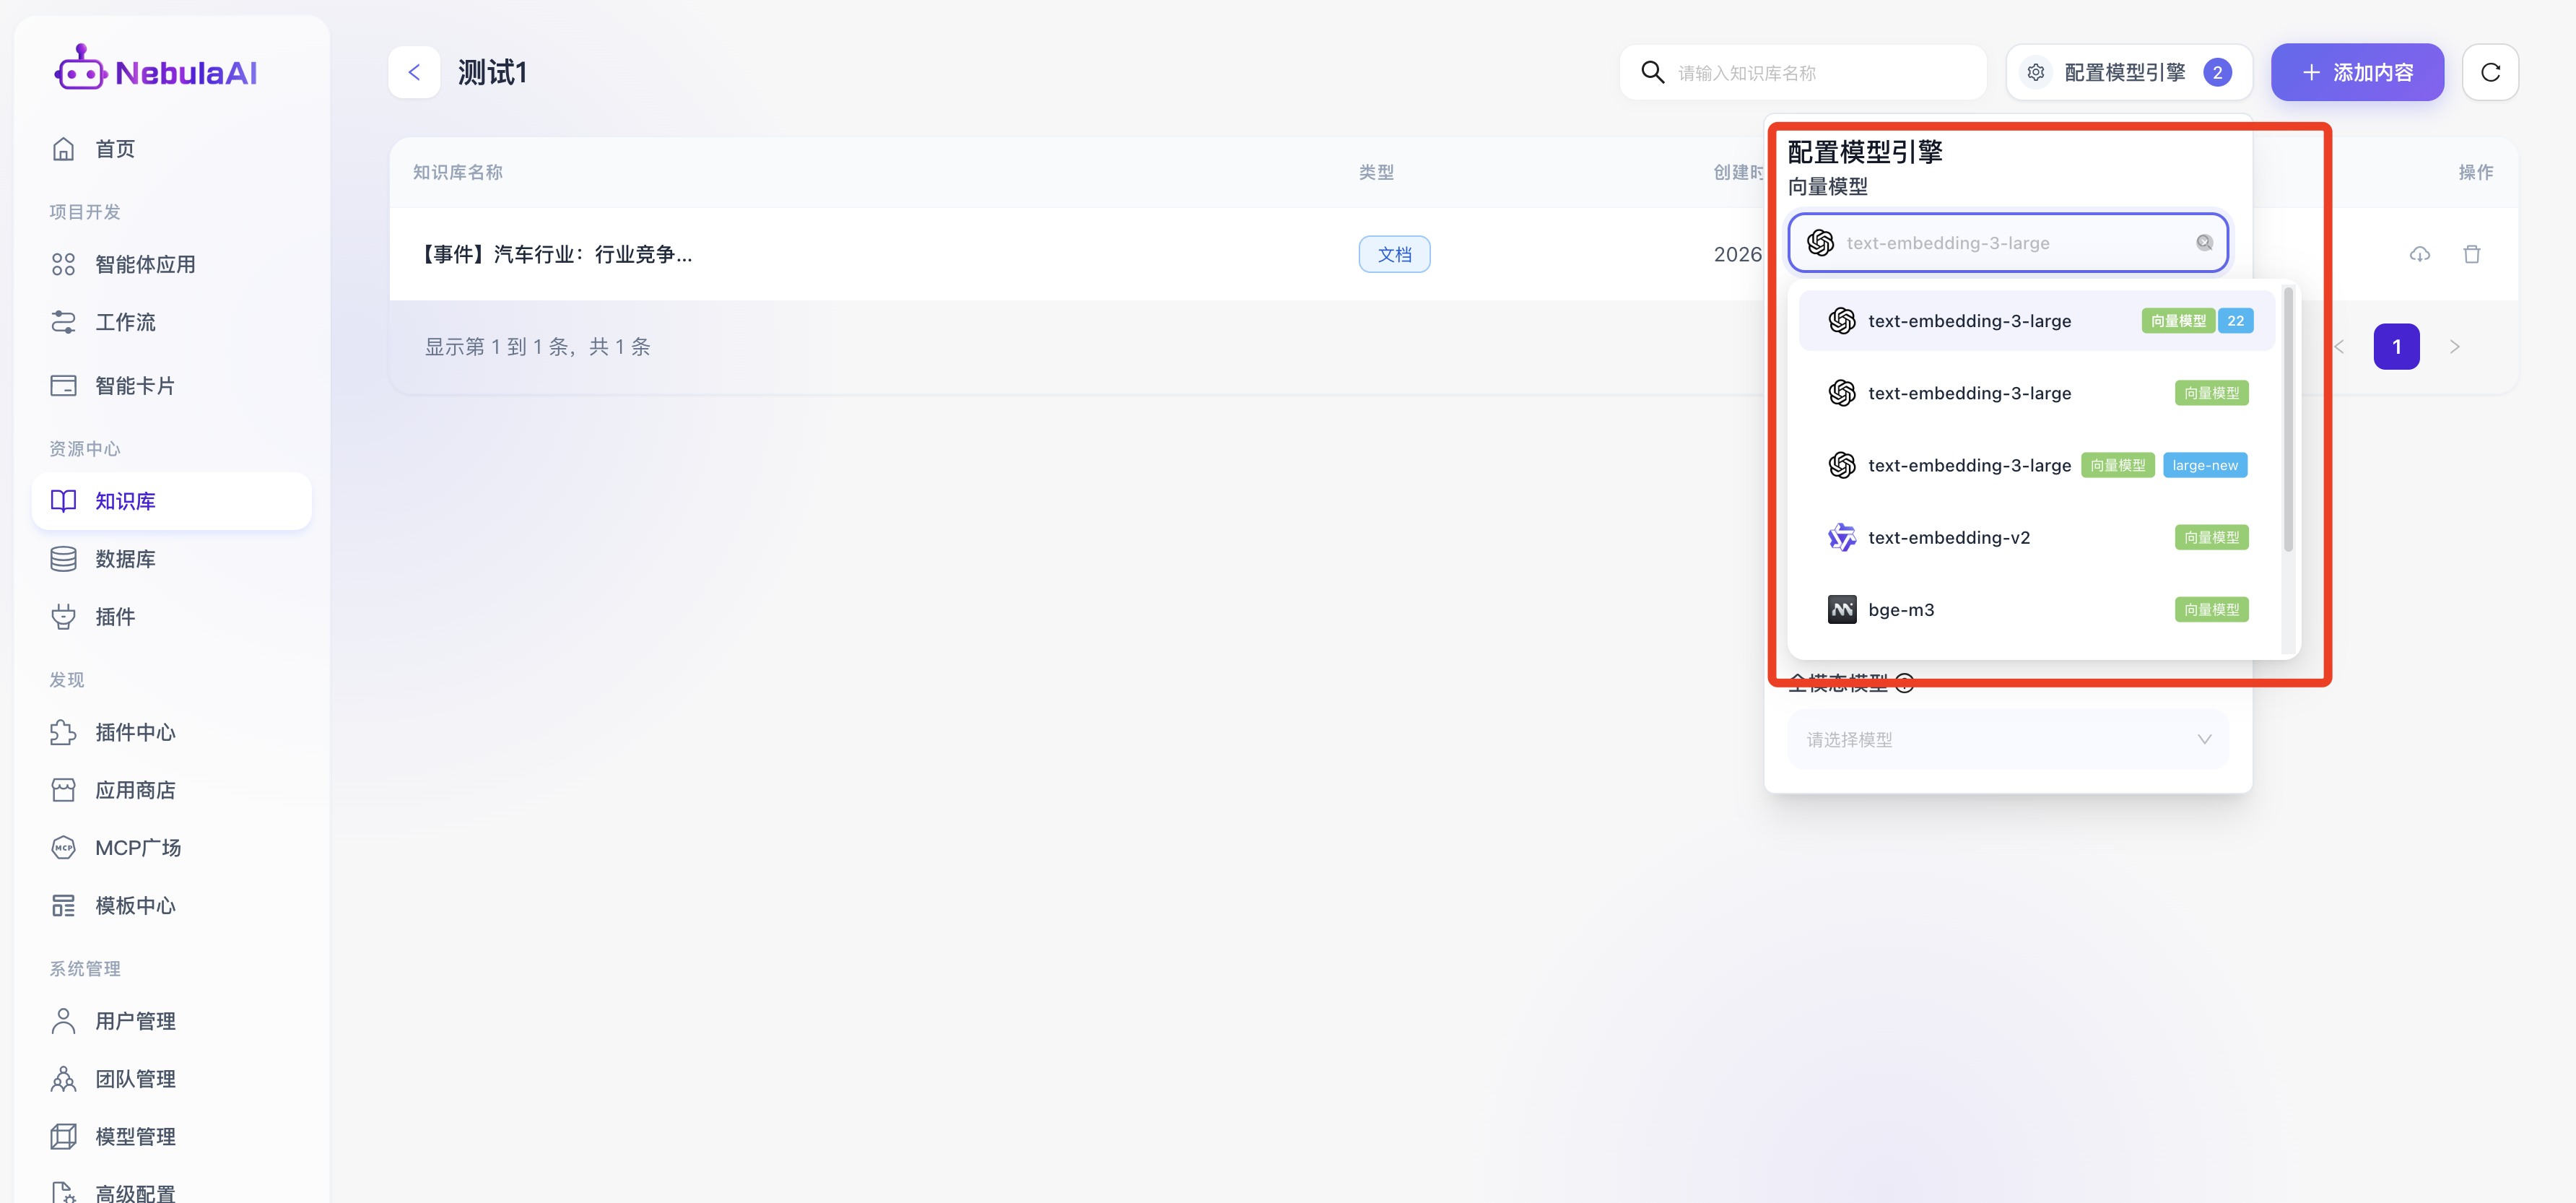Clear the vector model select field

[x=2204, y=243]
